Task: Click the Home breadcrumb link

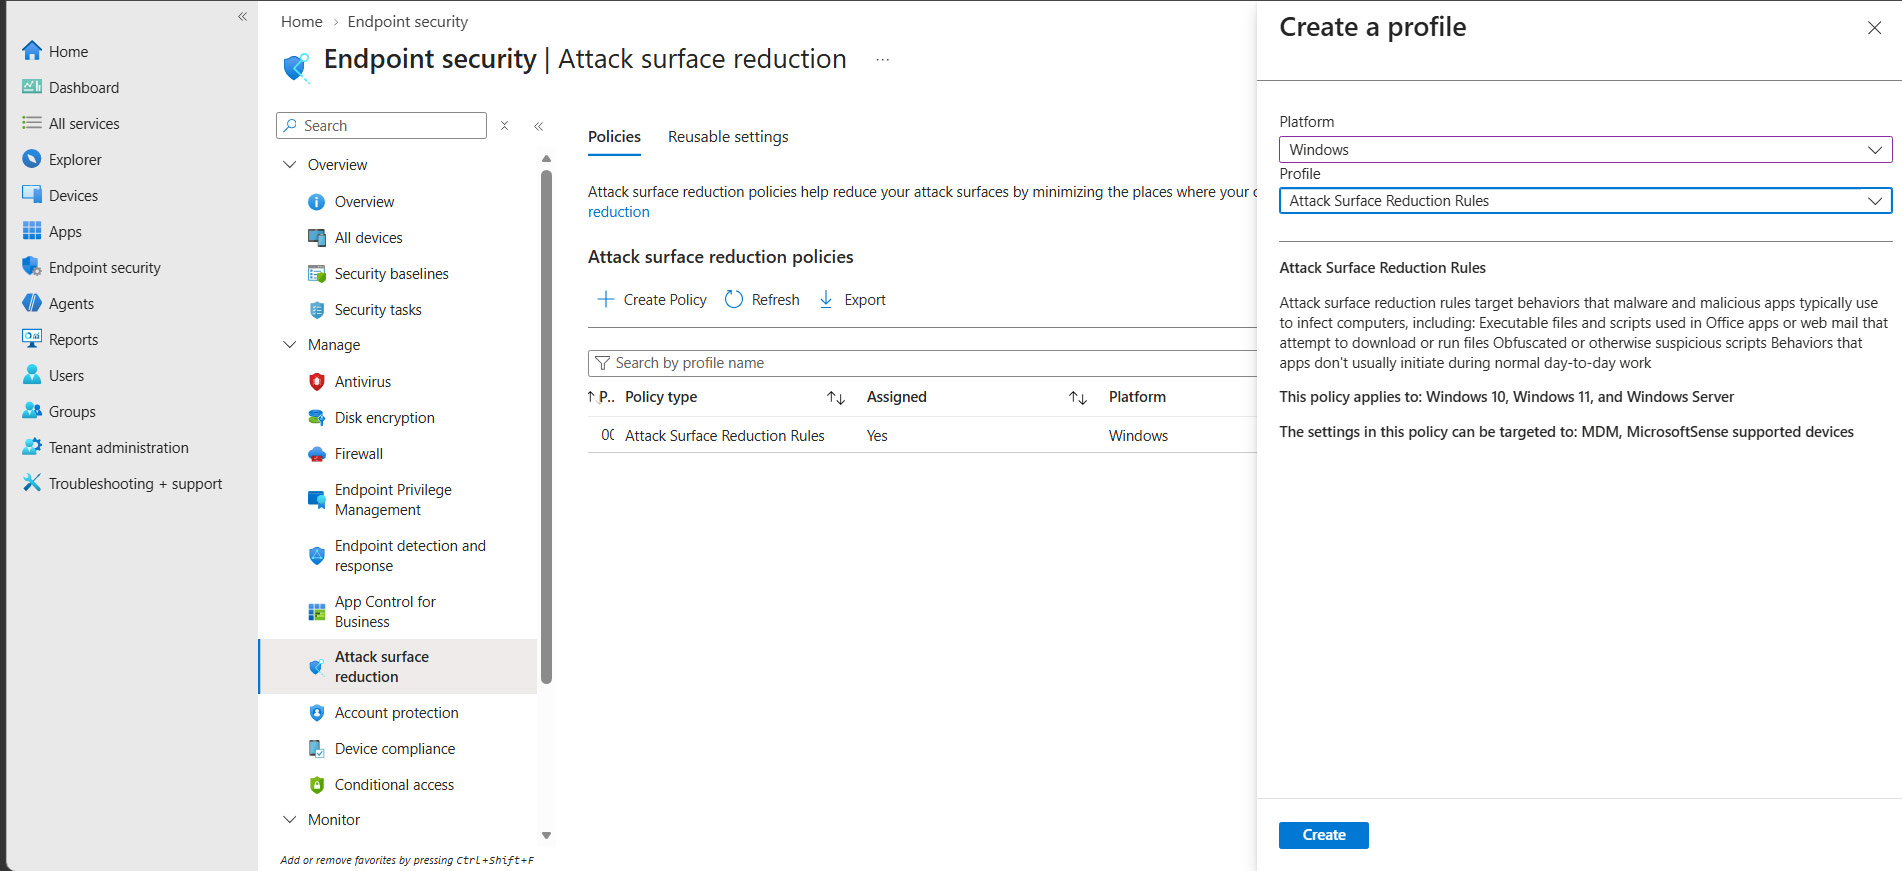Action: pos(302,22)
